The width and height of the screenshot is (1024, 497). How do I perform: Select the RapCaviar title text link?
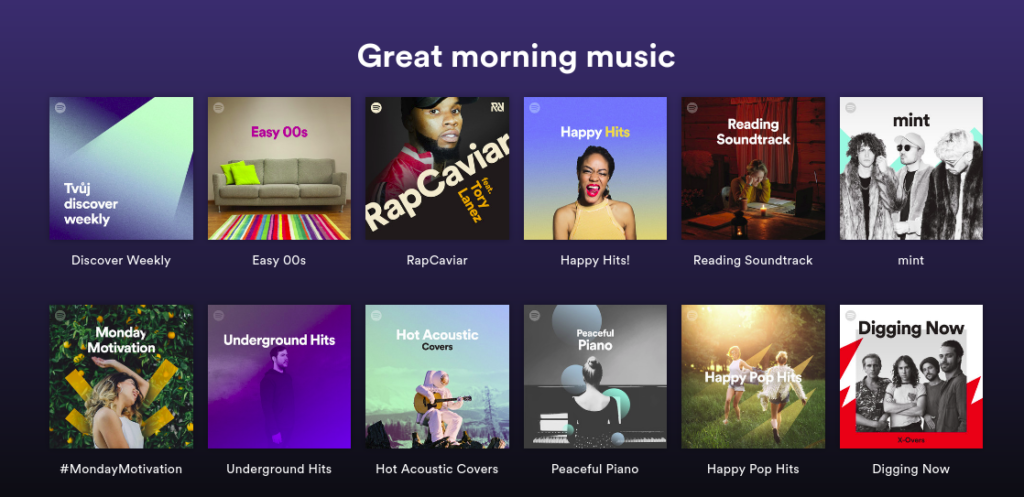pos(437,261)
